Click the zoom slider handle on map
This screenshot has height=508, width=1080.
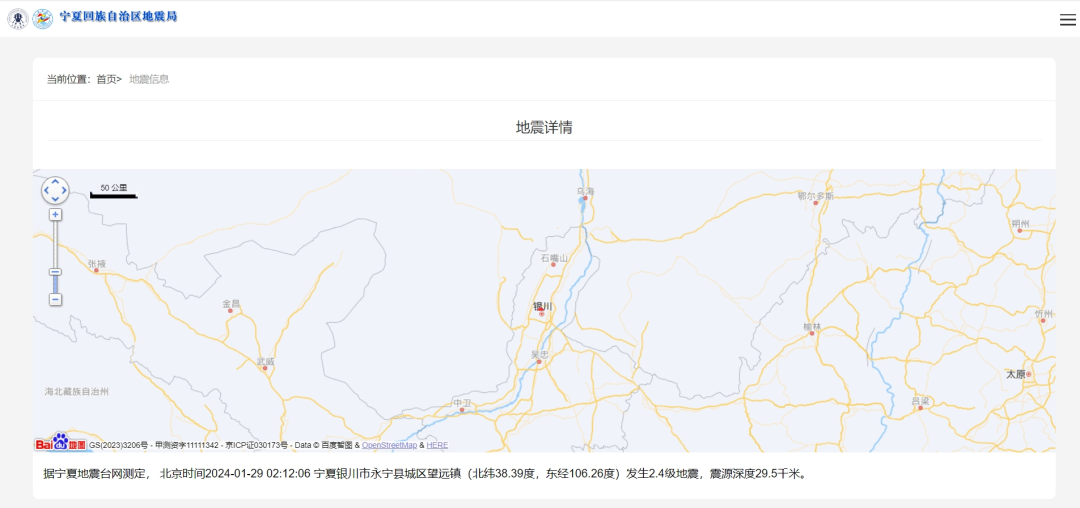tap(55, 272)
